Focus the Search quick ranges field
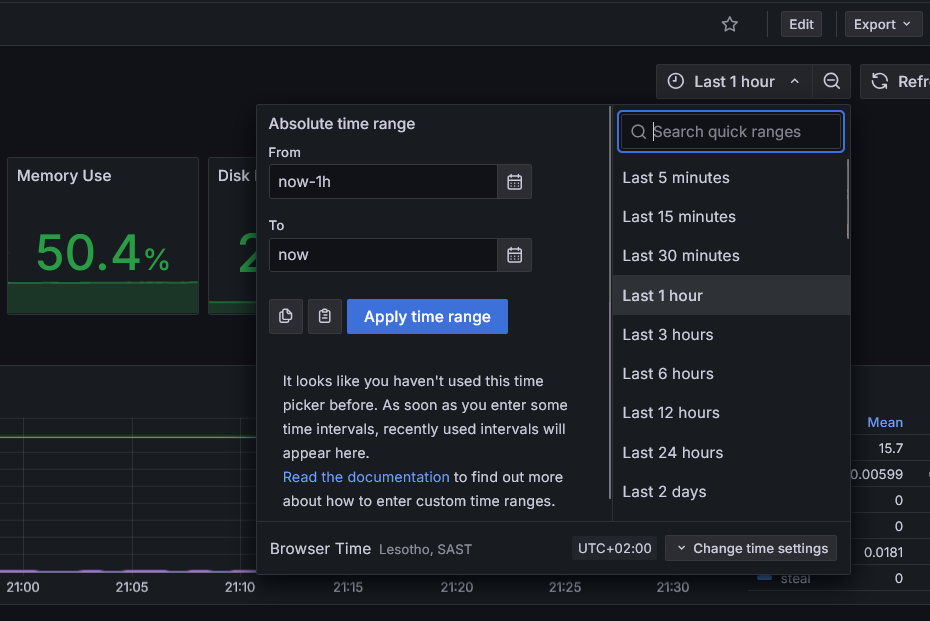 [740, 132]
